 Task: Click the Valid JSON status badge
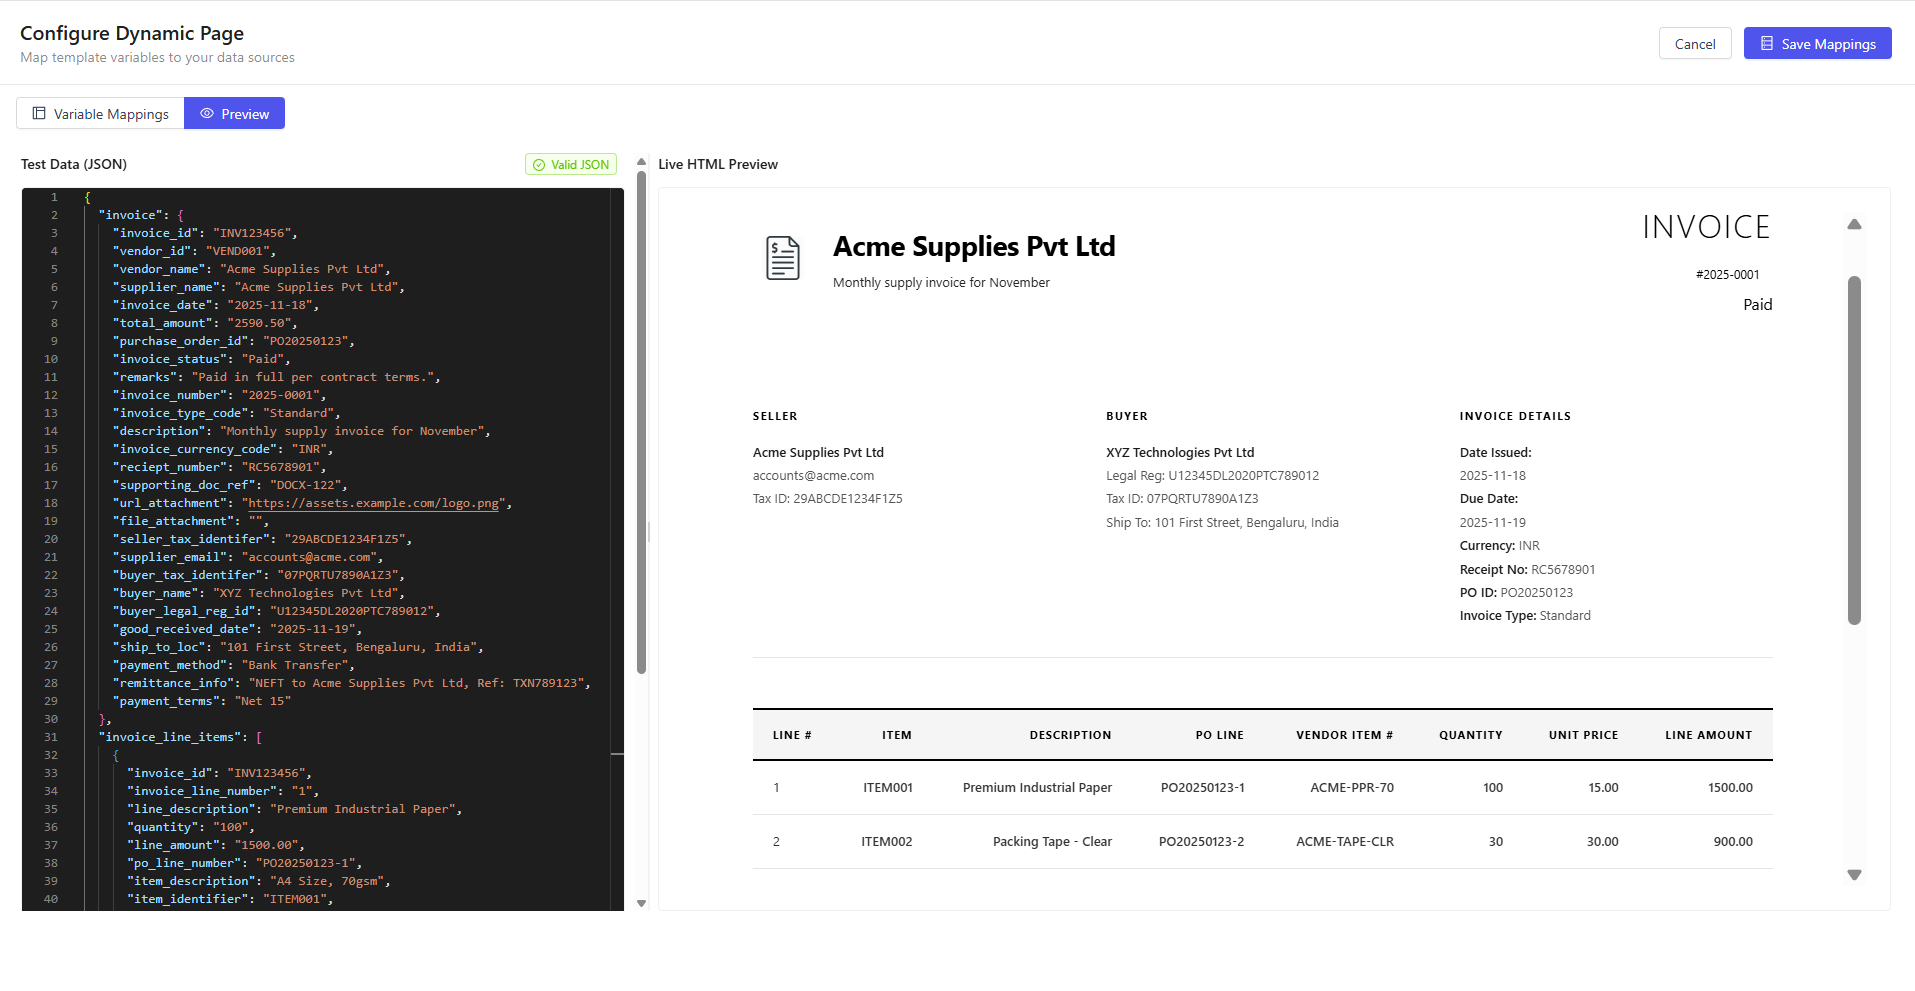coord(571,164)
